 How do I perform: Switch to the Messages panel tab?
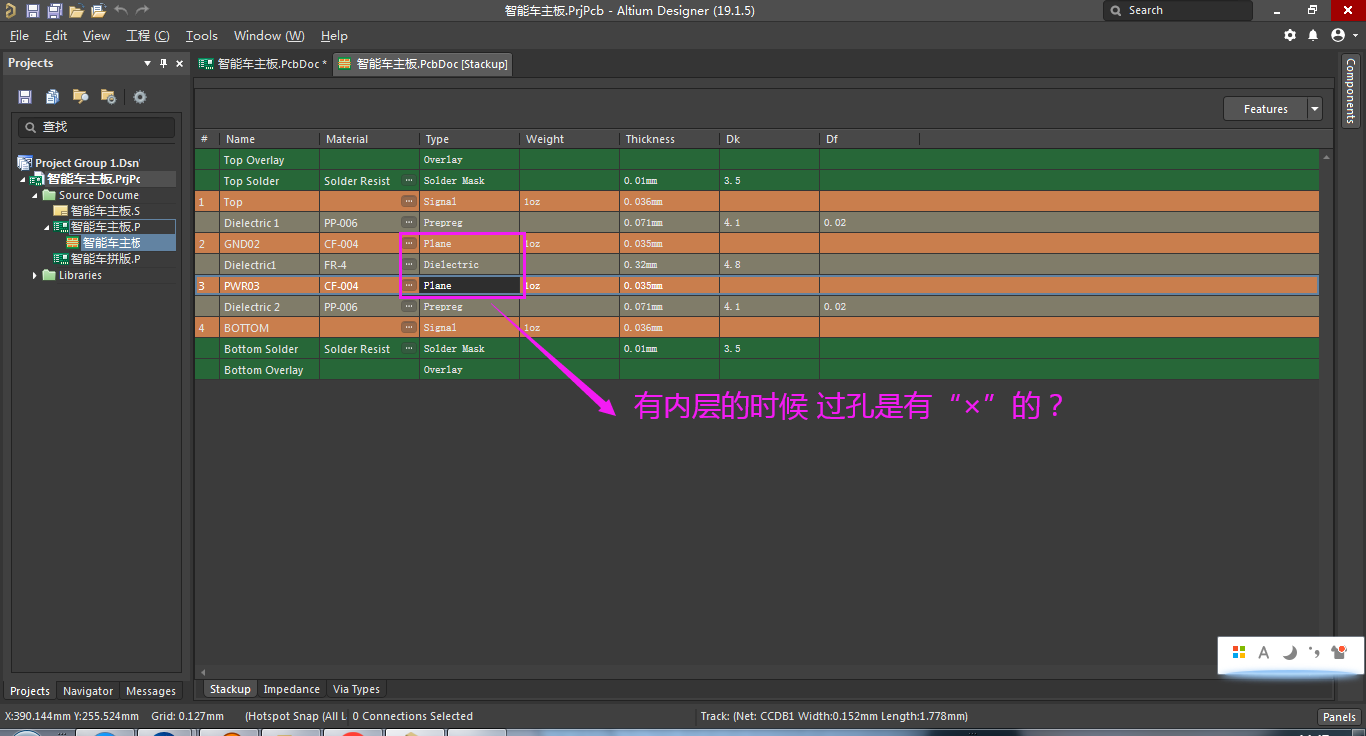151,691
